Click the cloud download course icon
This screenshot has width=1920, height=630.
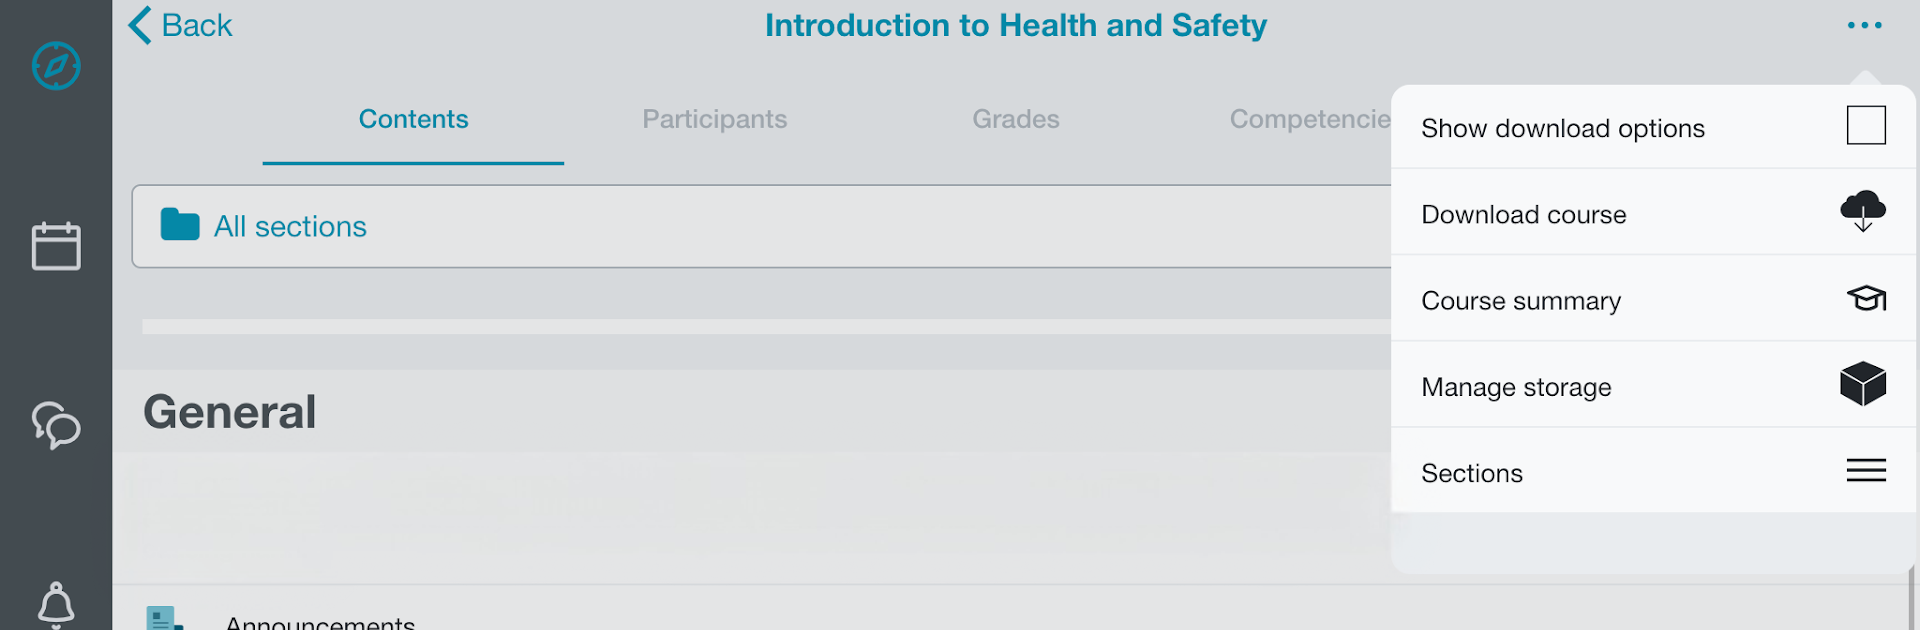tap(1863, 211)
